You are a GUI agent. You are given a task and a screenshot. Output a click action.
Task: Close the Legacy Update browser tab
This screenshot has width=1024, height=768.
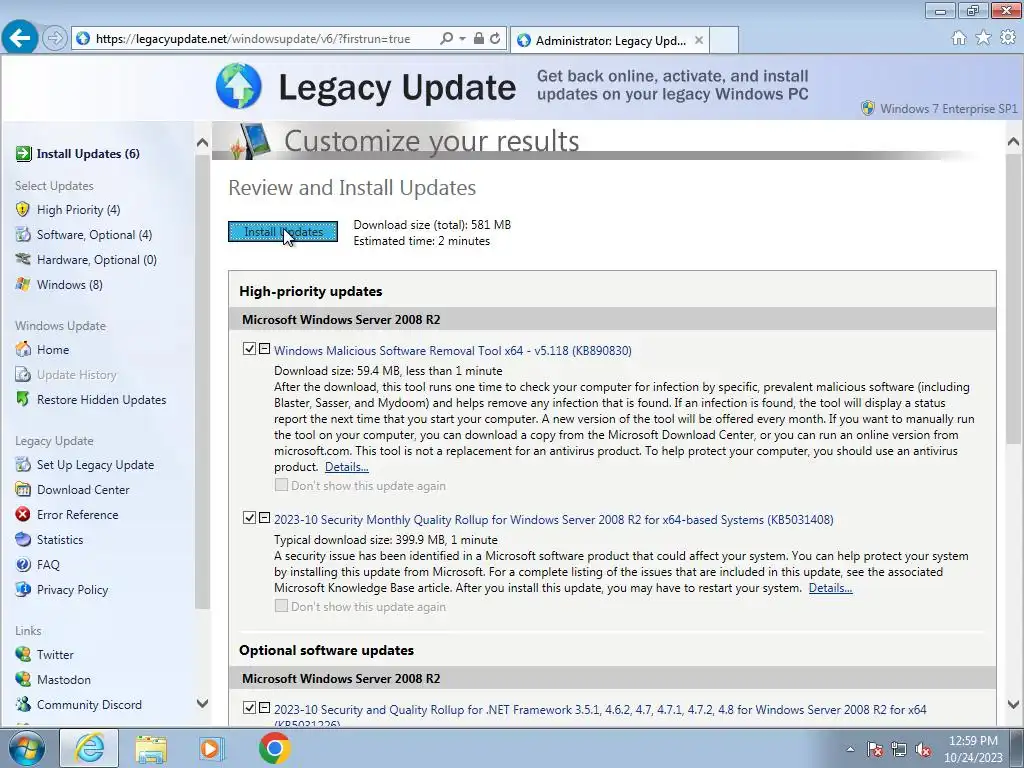tap(699, 40)
